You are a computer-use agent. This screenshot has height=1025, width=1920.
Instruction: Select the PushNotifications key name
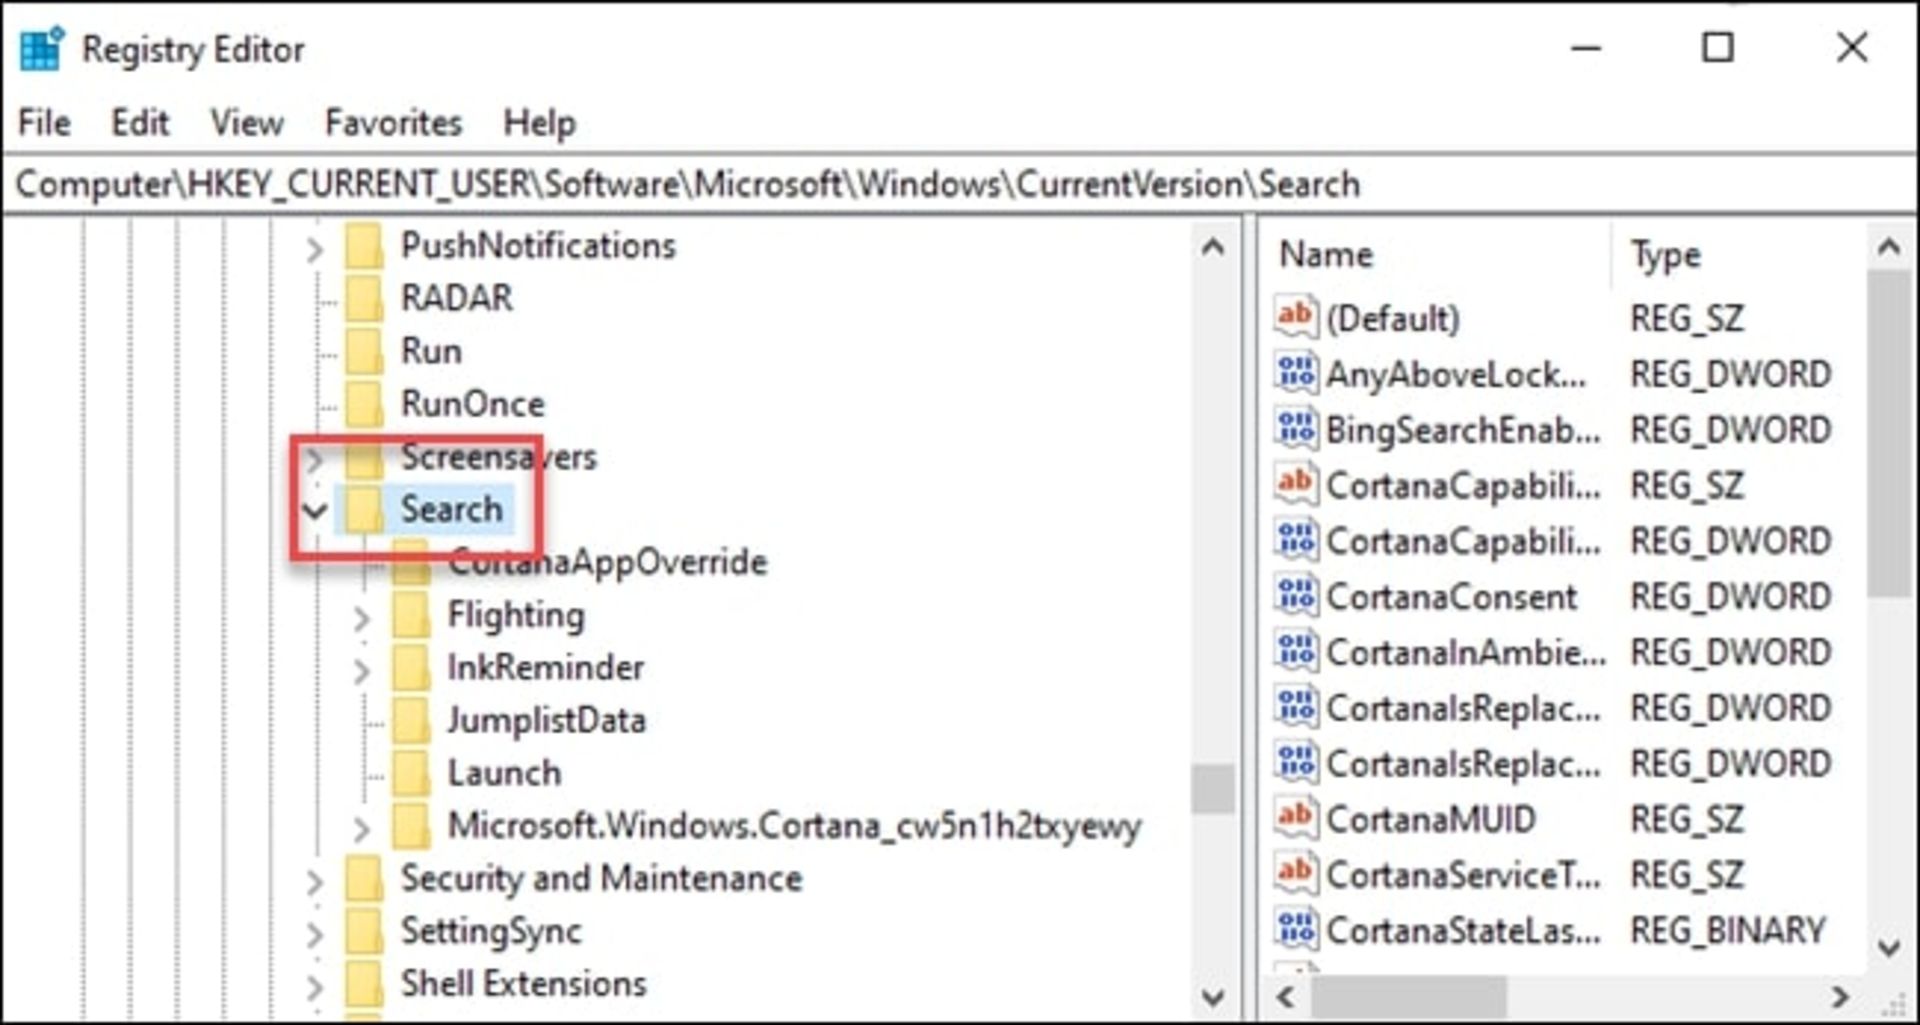click(538, 246)
